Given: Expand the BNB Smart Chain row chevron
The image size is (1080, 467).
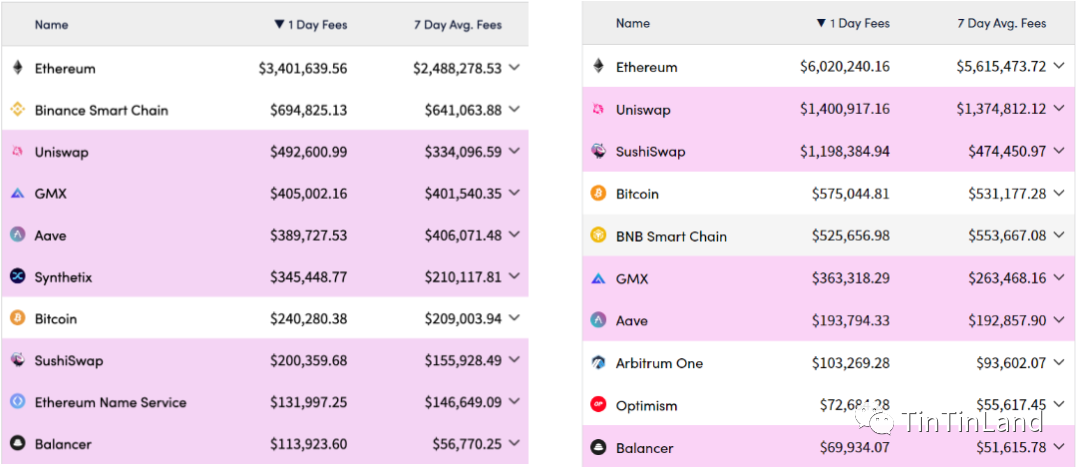Looking at the screenshot, I should click(1059, 236).
